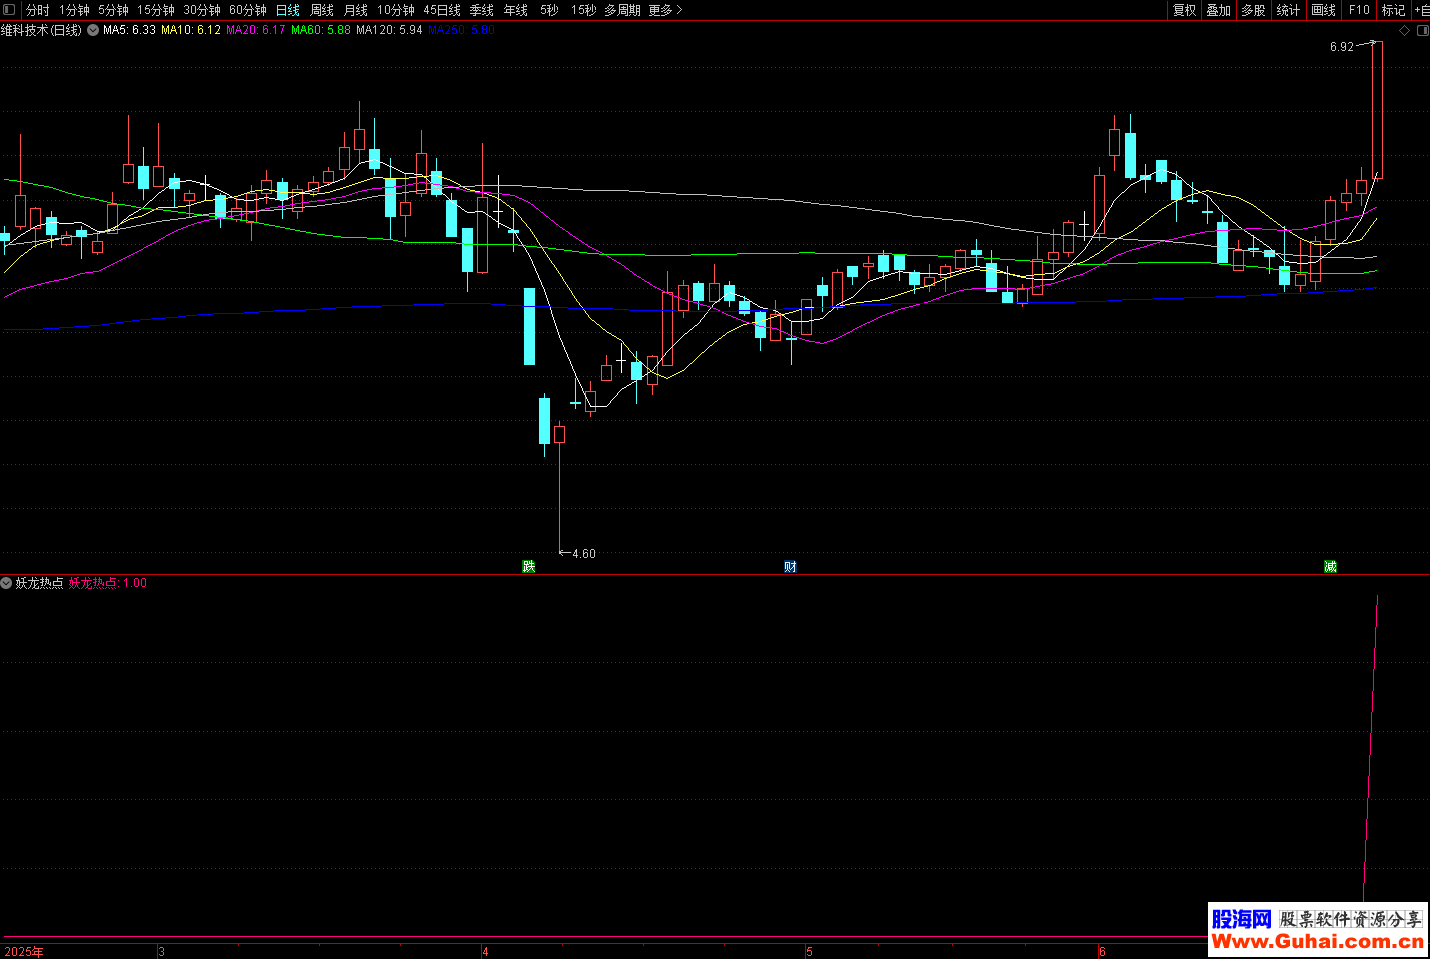Click the +自 add-to-watchlist button
The width and height of the screenshot is (1430, 959).
1421,10
